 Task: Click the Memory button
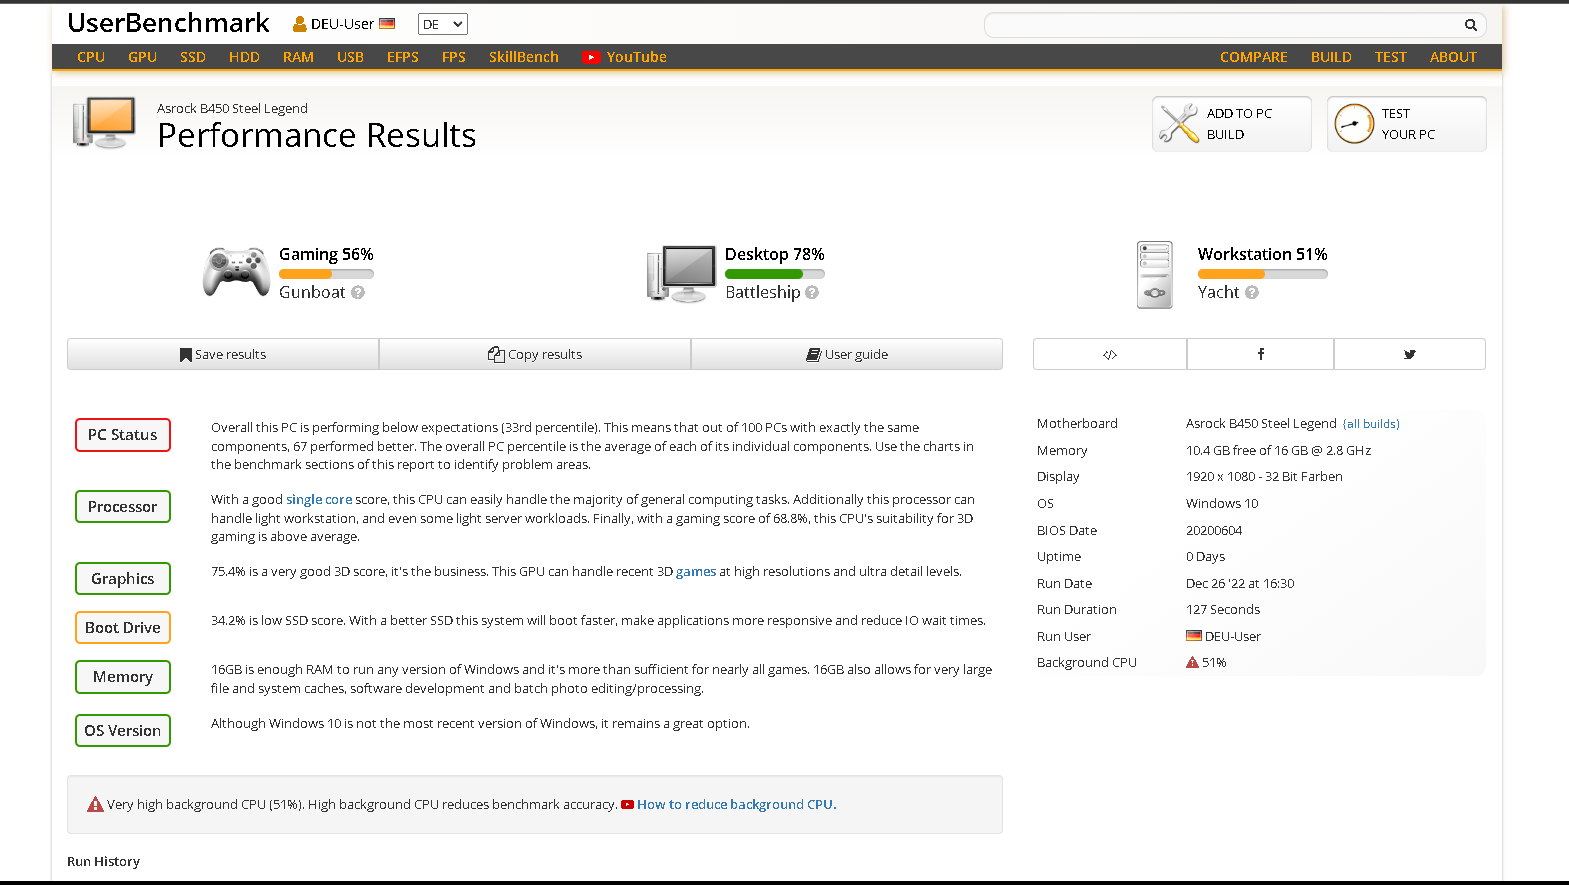(123, 677)
